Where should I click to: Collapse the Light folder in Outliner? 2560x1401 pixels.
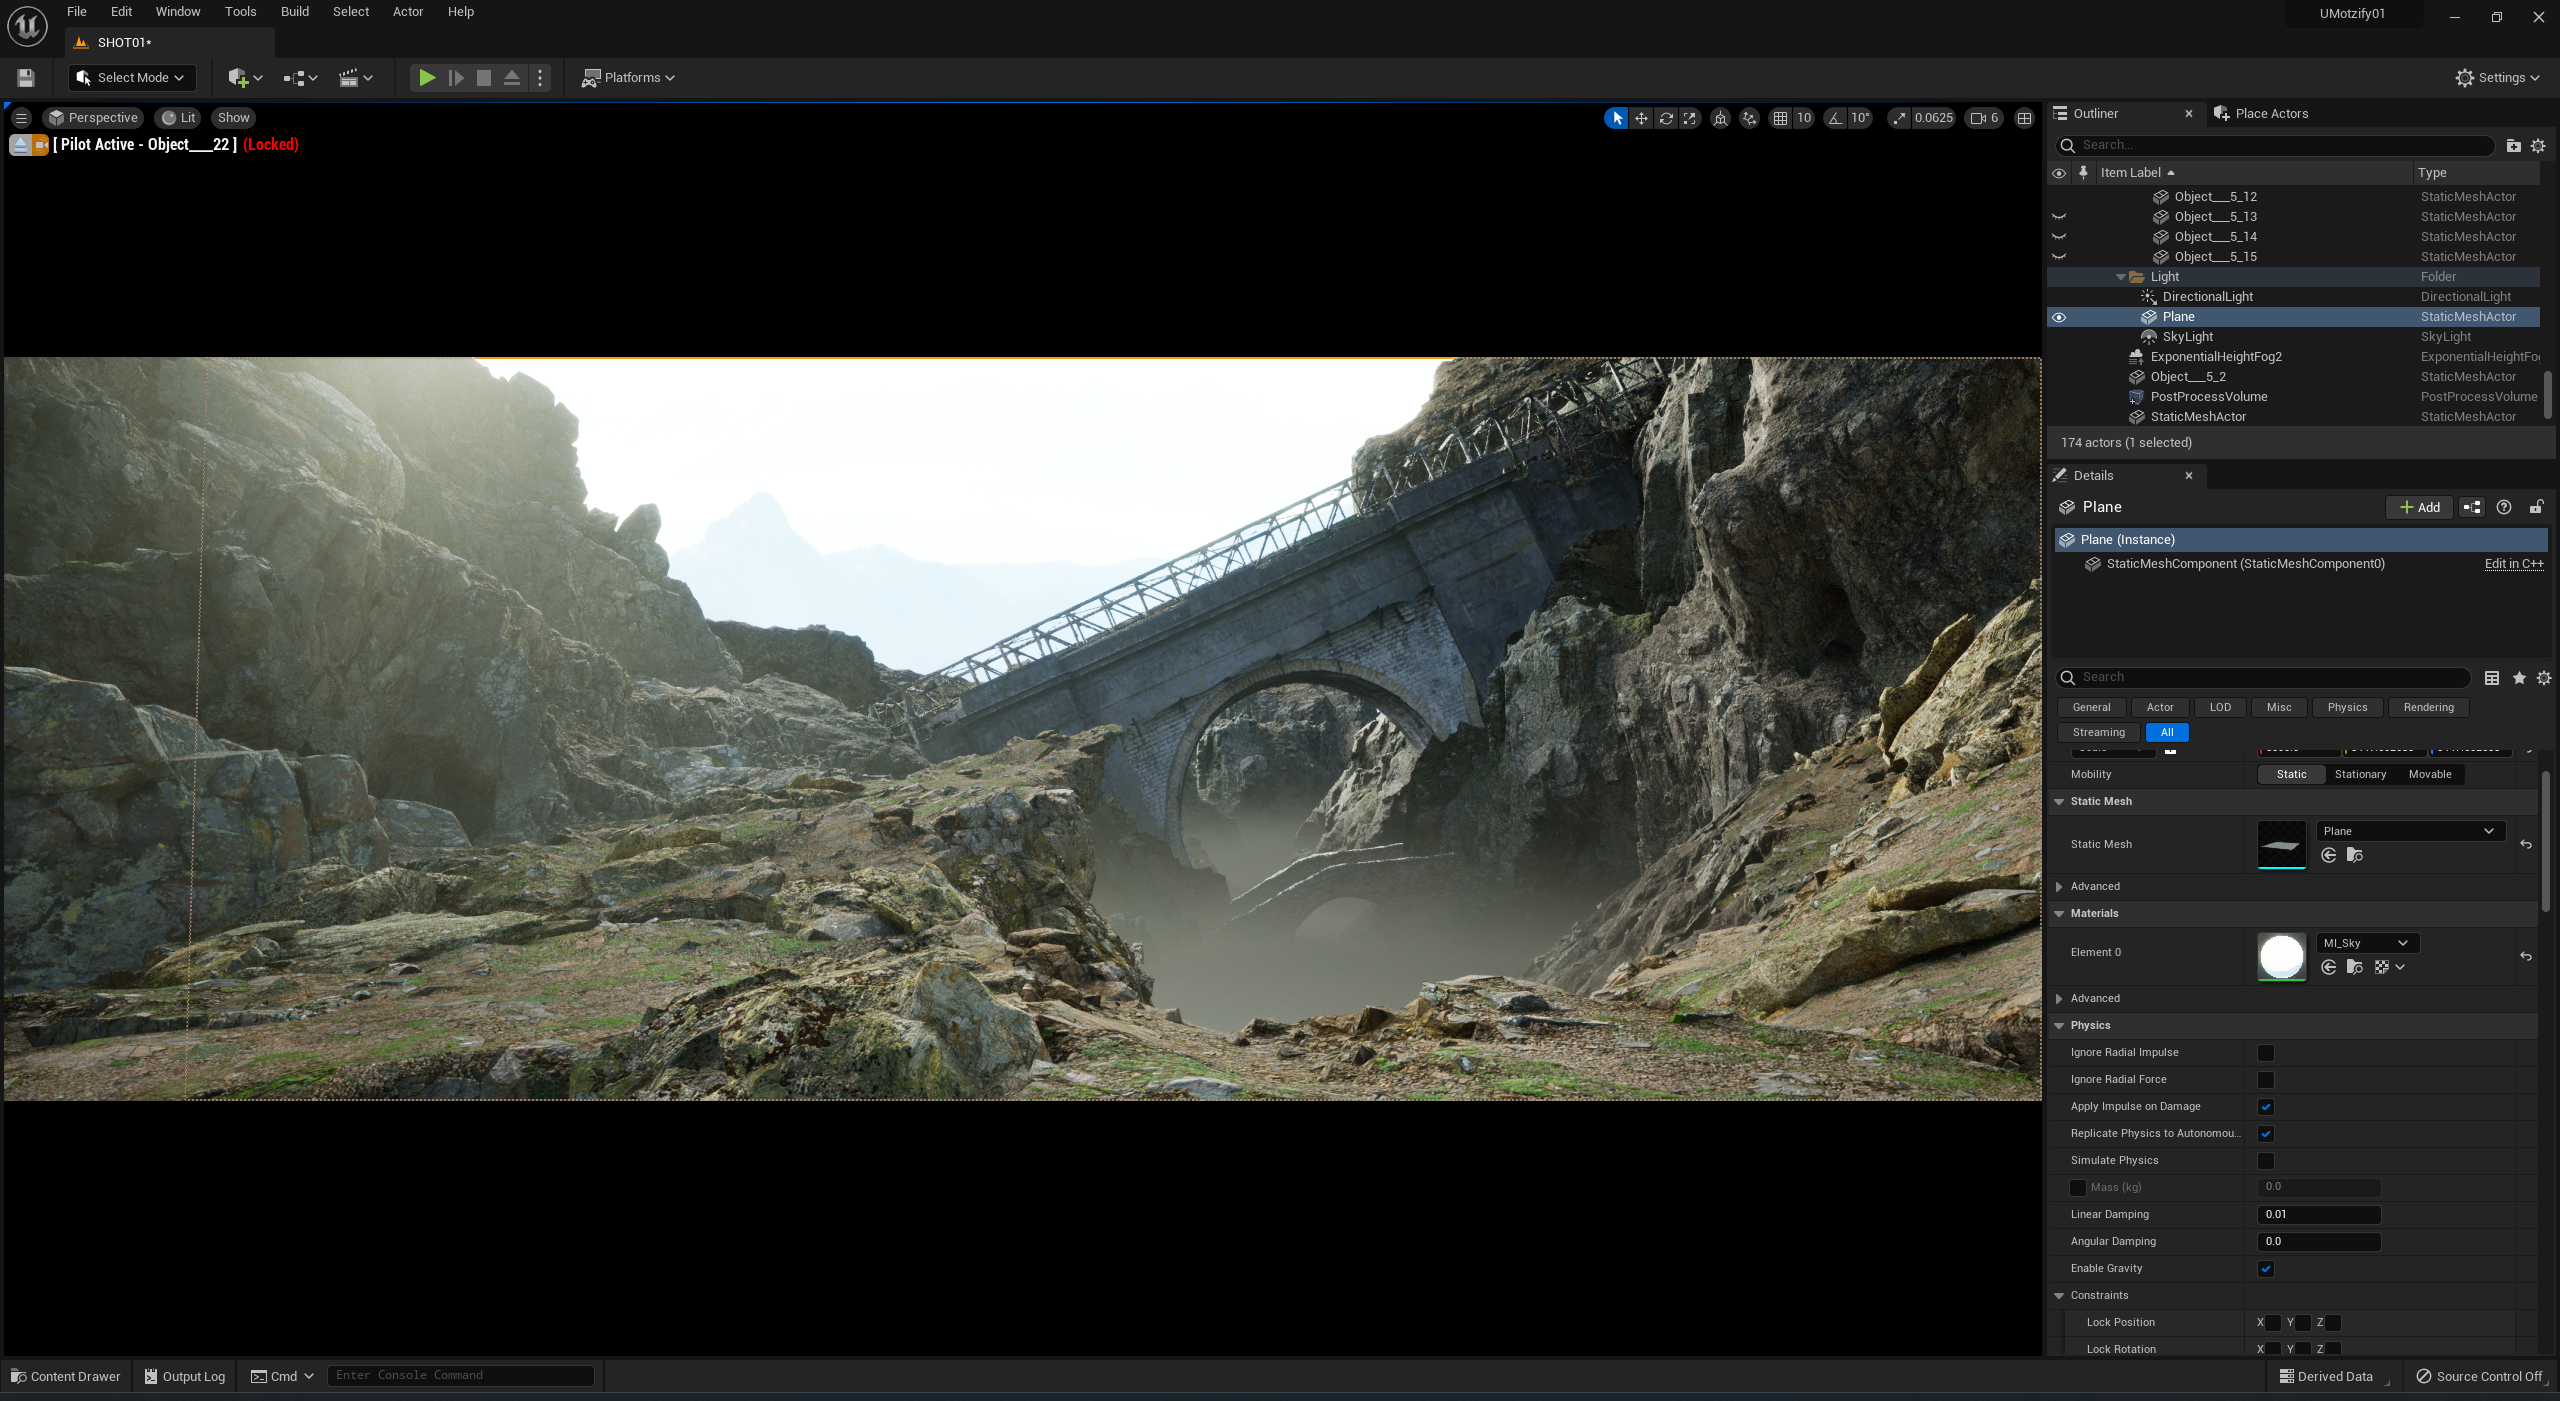pyautogui.click(x=2120, y=277)
